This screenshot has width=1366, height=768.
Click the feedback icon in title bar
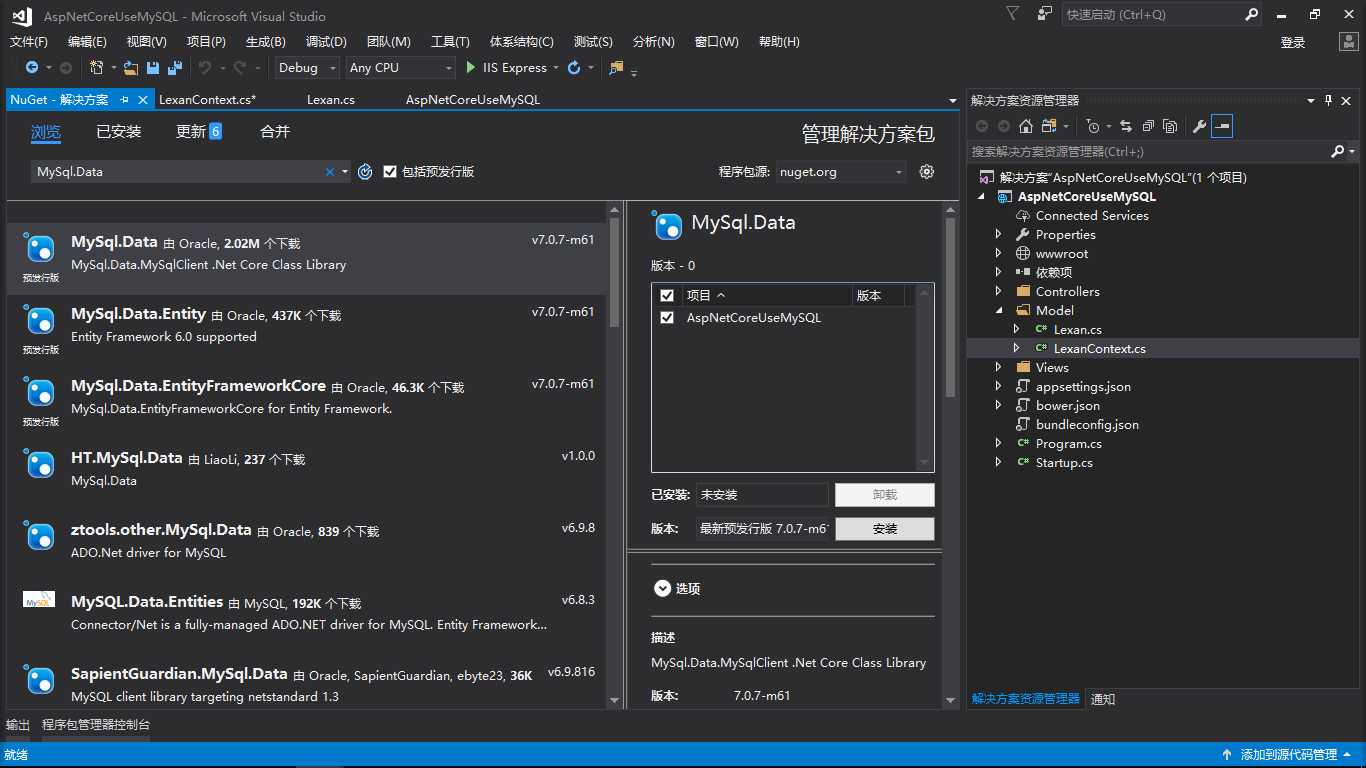pyautogui.click(x=1045, y=14)
